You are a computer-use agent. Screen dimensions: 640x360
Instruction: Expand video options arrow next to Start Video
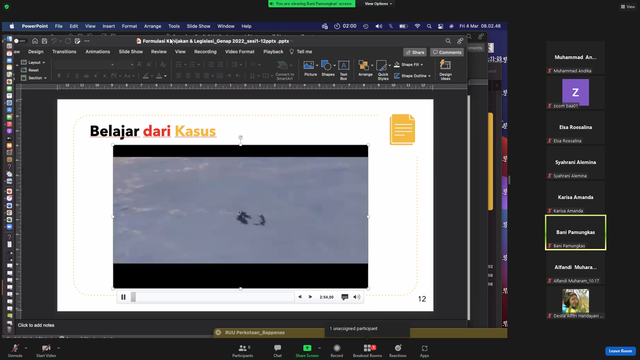click(x=58, y=348)
